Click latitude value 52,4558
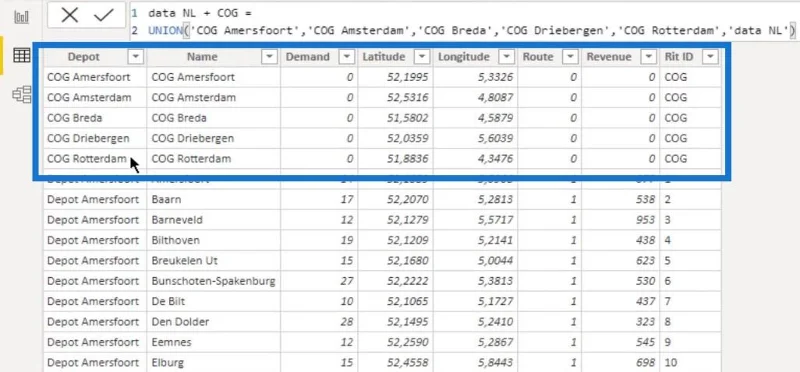The image size is (800, 372). (x=407, y=363)
